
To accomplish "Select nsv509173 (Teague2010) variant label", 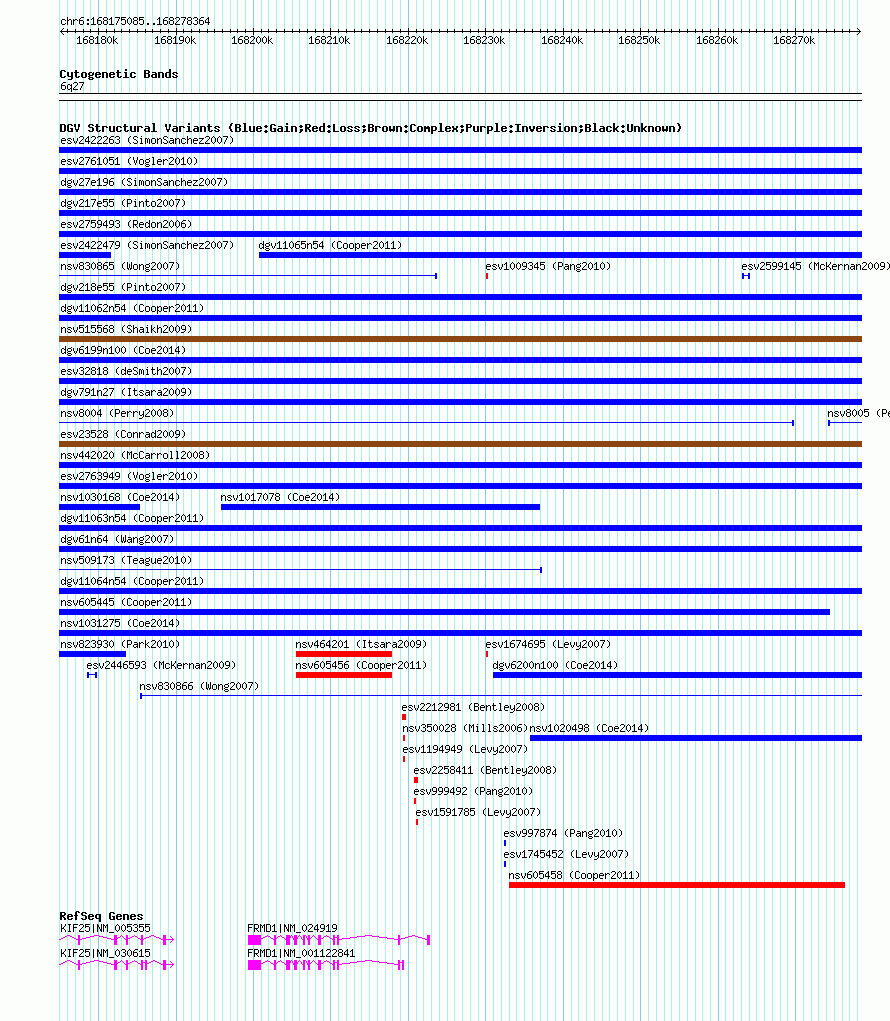I will 126,560.
